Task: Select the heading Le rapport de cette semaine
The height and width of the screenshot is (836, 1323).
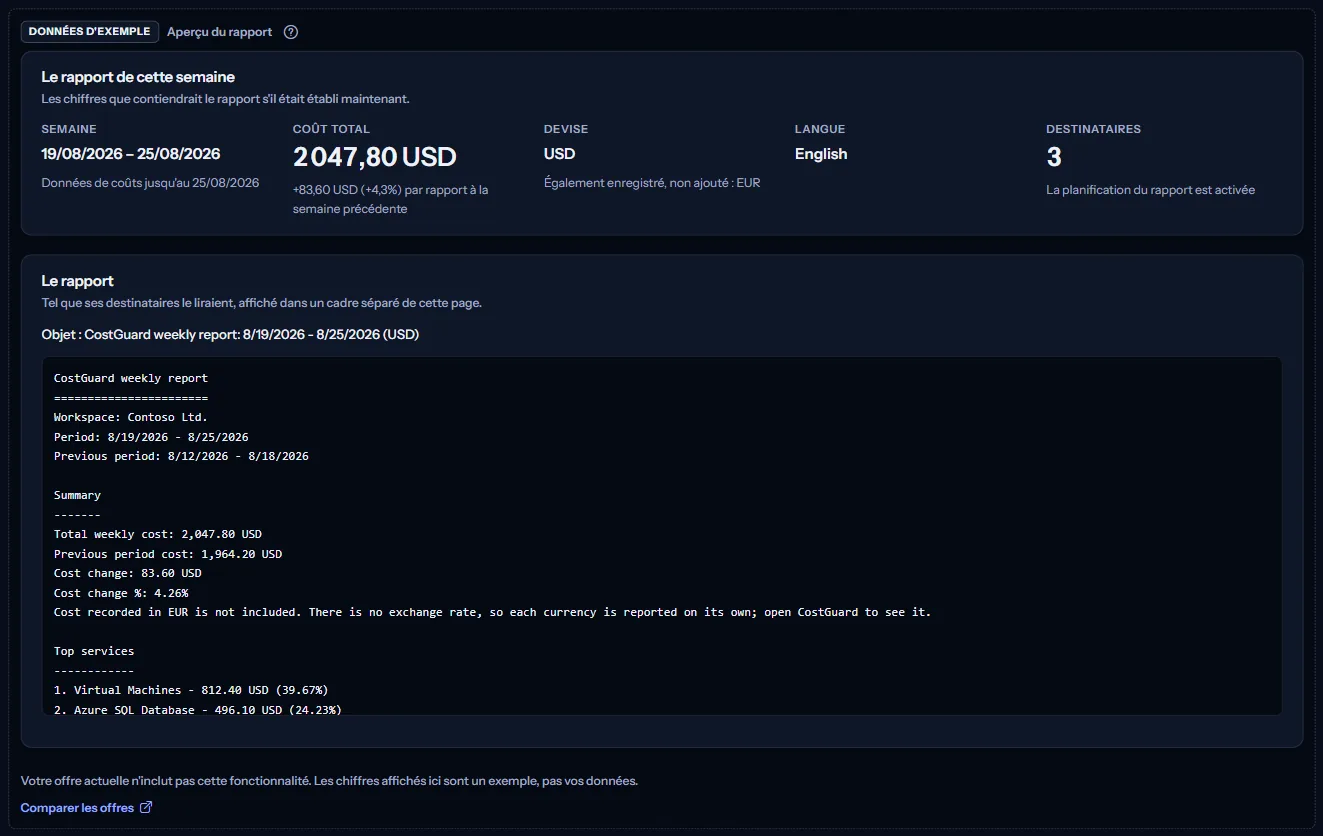Action: click(x=138, y=77)
